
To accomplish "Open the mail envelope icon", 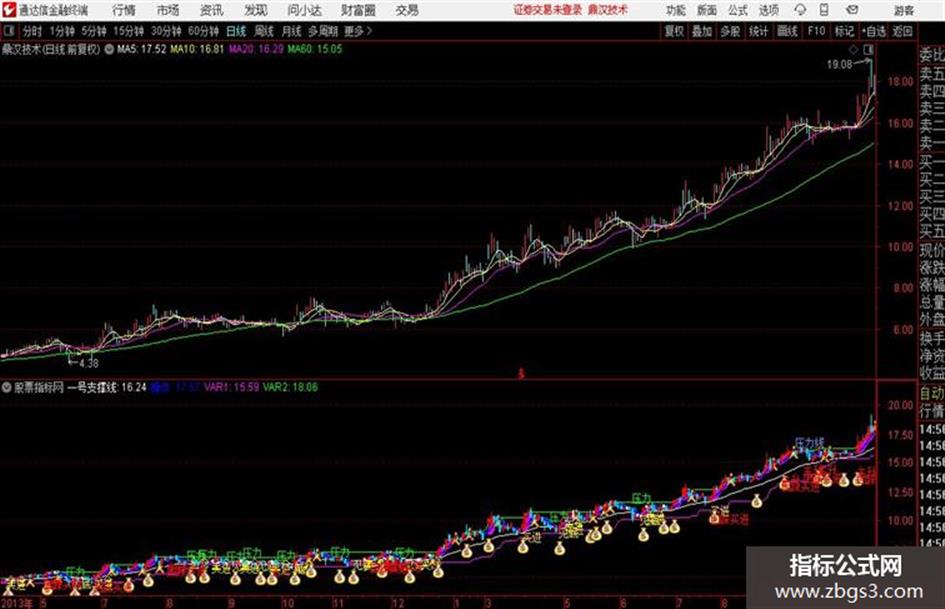I will (852, 10).
